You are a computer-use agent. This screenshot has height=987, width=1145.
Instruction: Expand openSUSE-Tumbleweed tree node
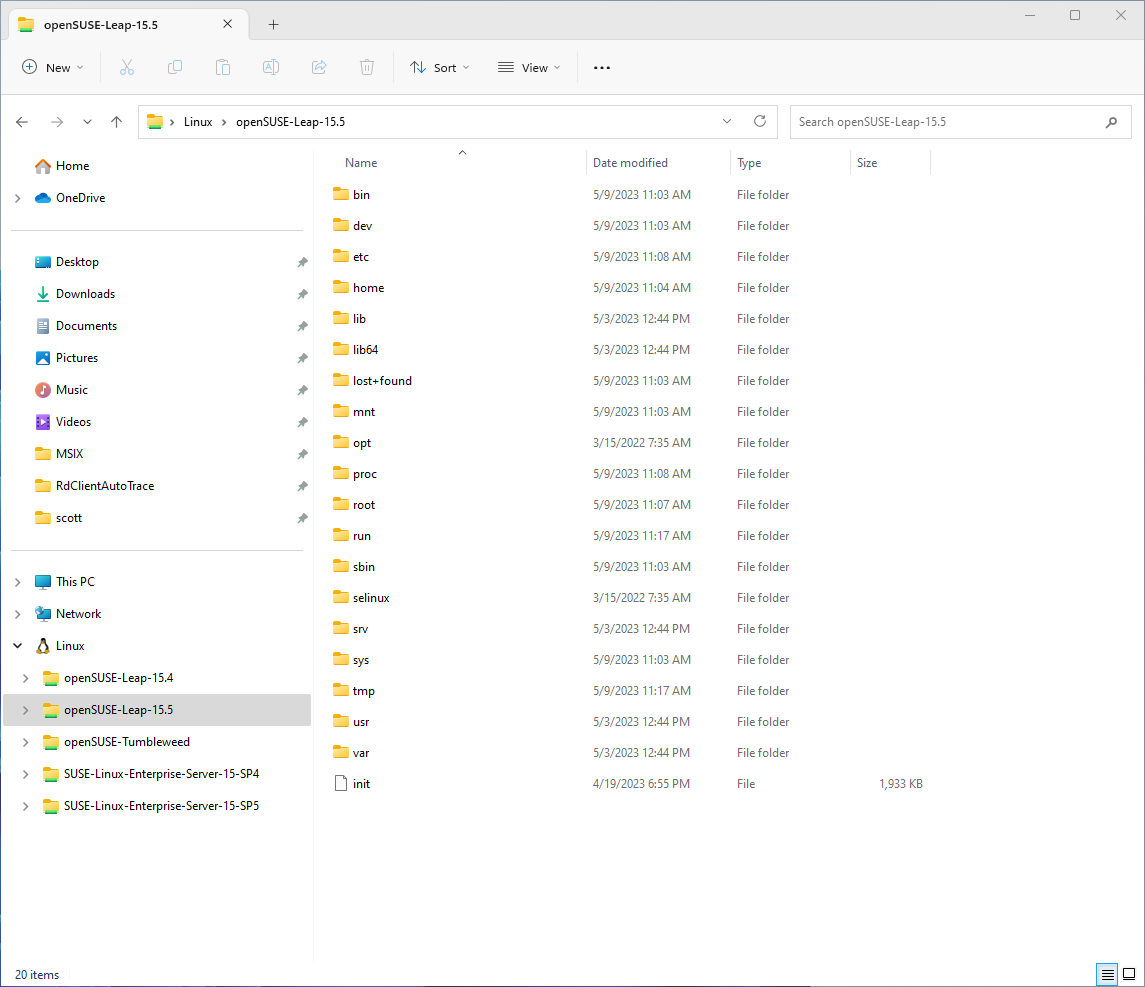pos(26,742)
